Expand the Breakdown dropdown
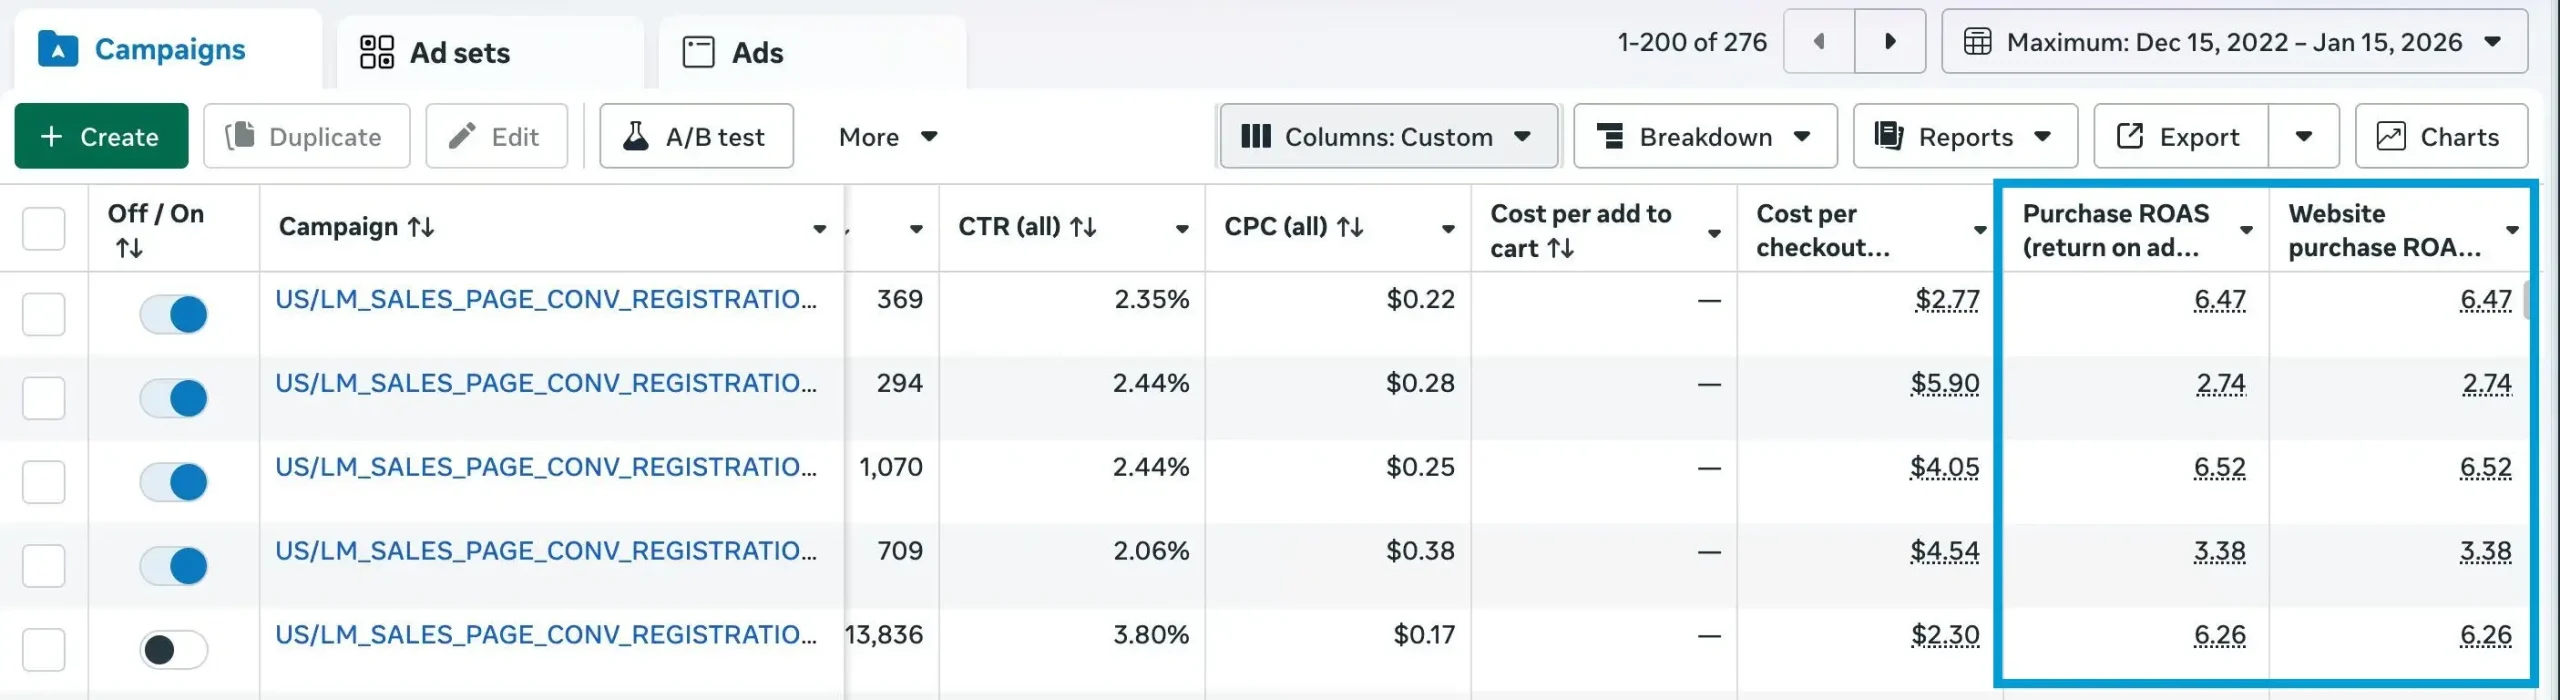The height and width of the screenshot is (700, 2560). click(x=1705, y=137)
